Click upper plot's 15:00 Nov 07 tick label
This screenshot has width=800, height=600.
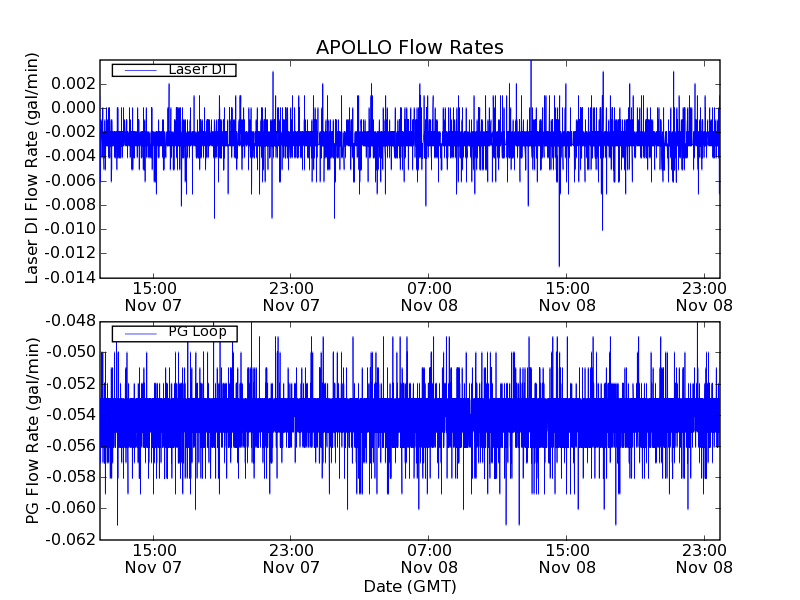[x=153, y=296]
